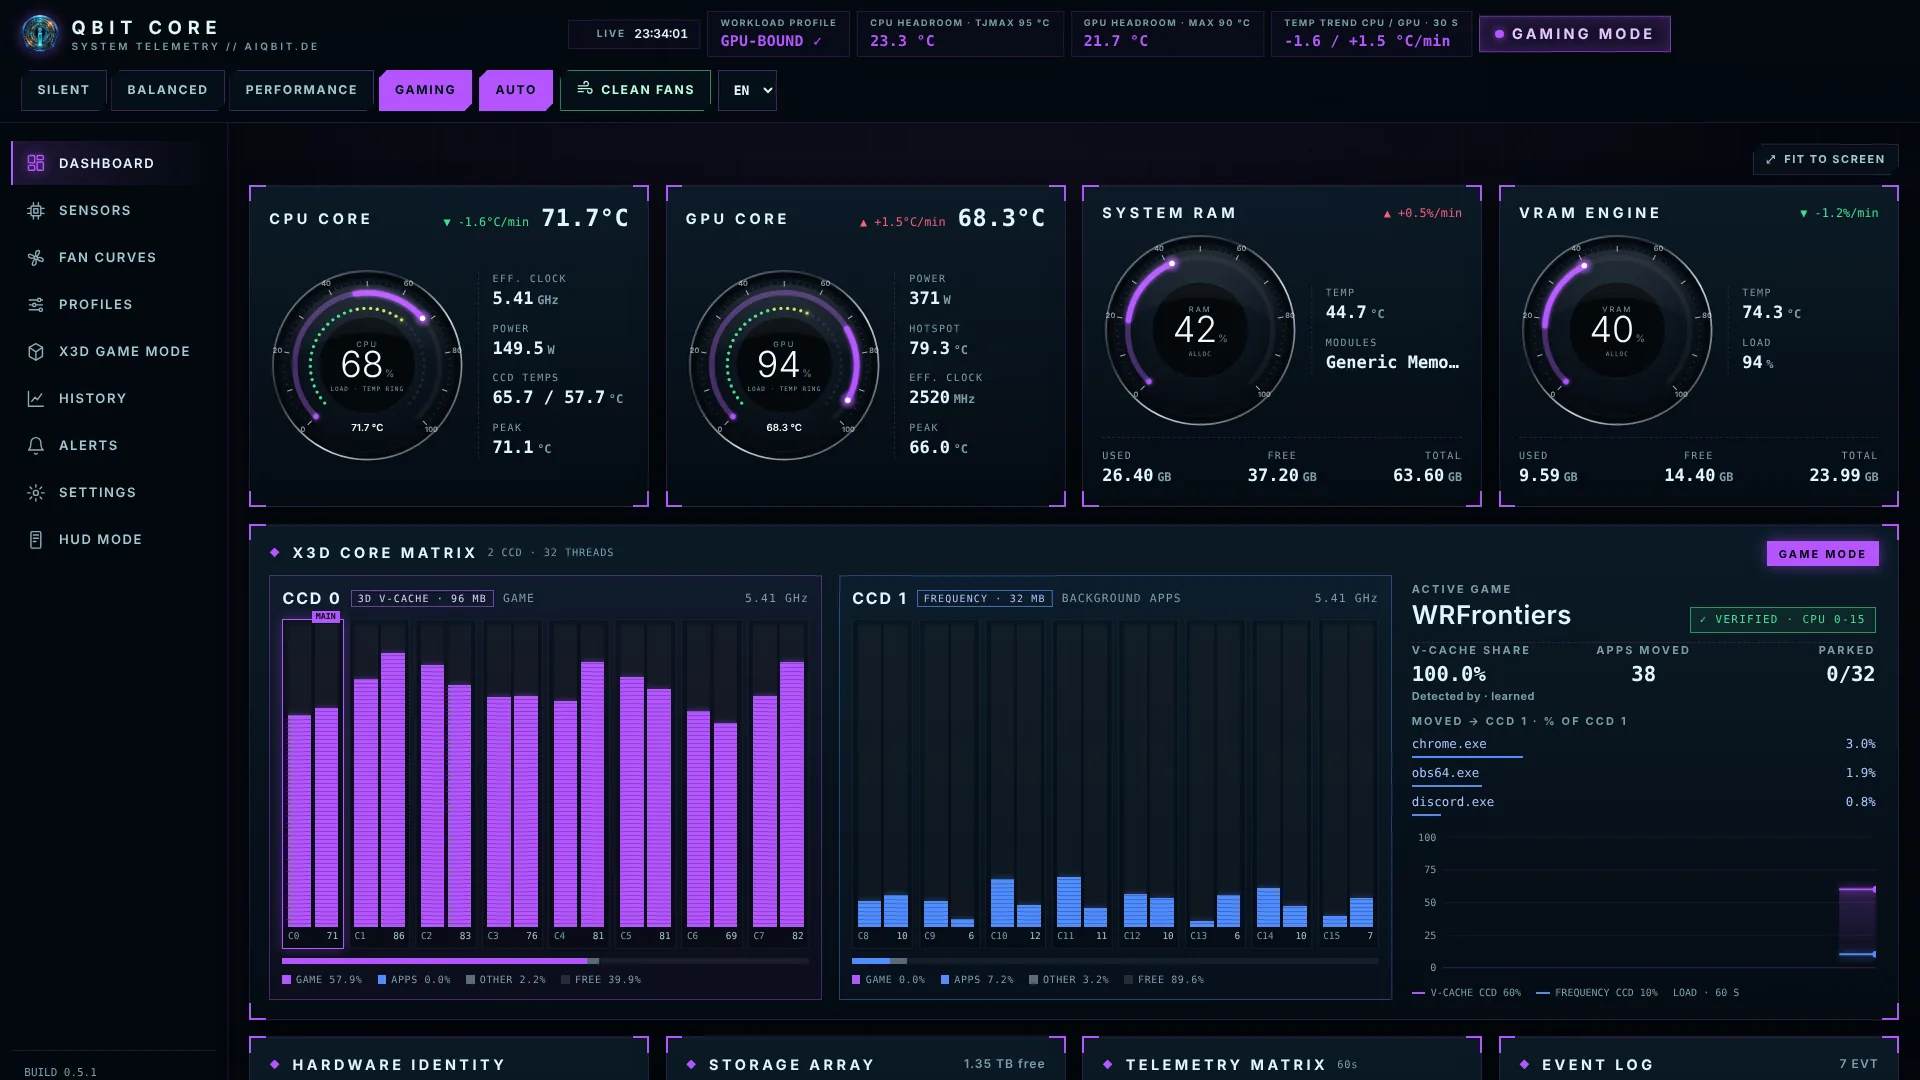
Task: Click the CPU core load gauge
Action: click(367, 365)
